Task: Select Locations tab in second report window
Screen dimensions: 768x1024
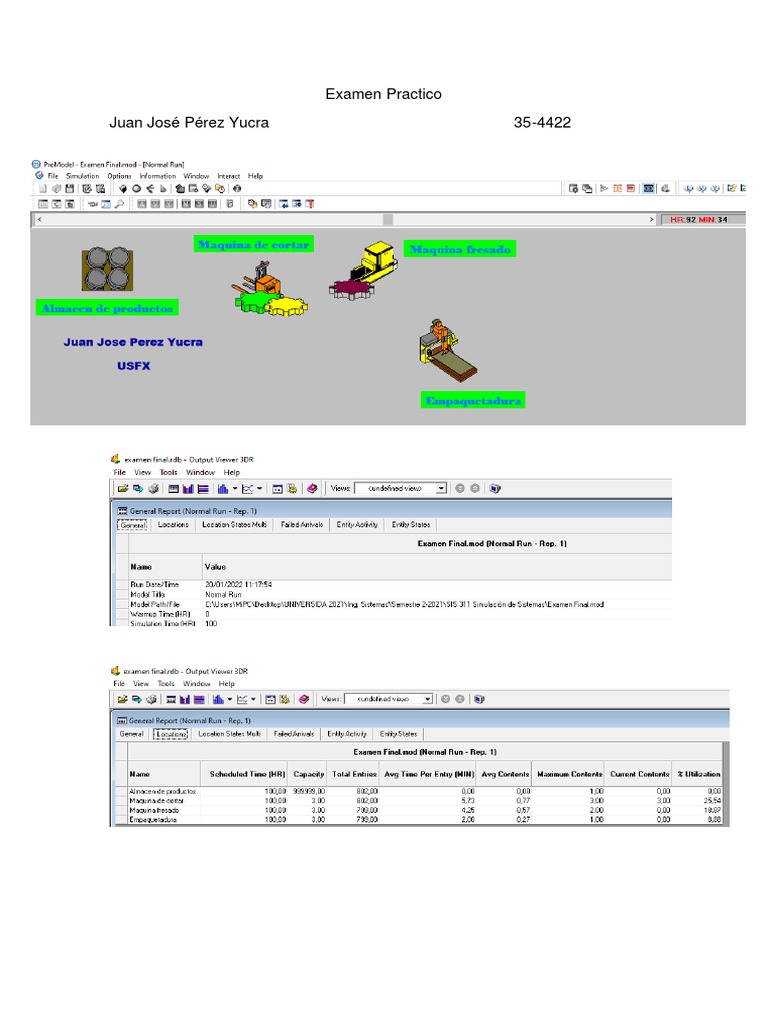Action: coord(170,734)
